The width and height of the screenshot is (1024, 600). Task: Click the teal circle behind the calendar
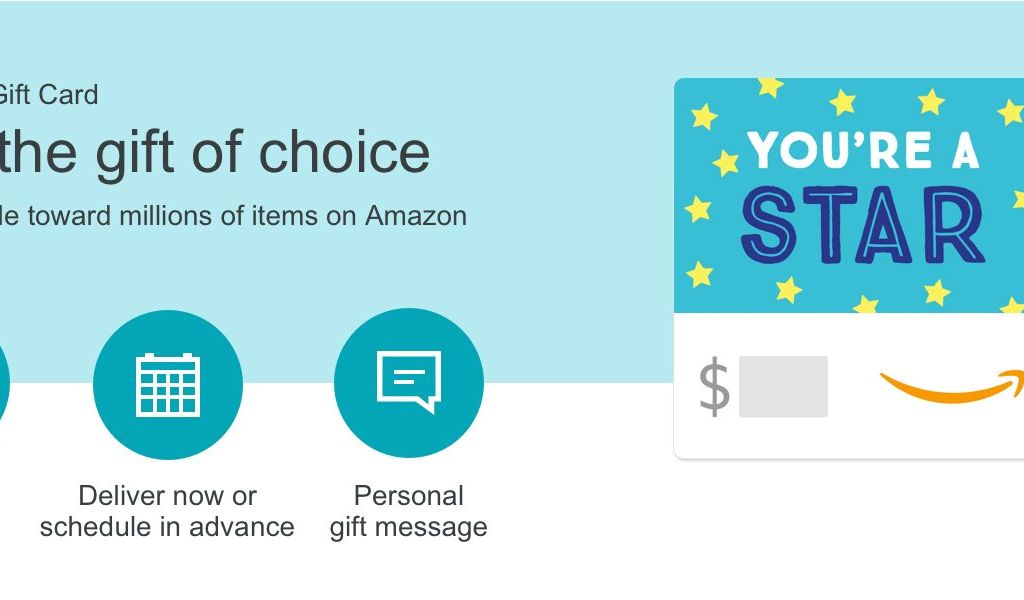[x=168, y=385]
